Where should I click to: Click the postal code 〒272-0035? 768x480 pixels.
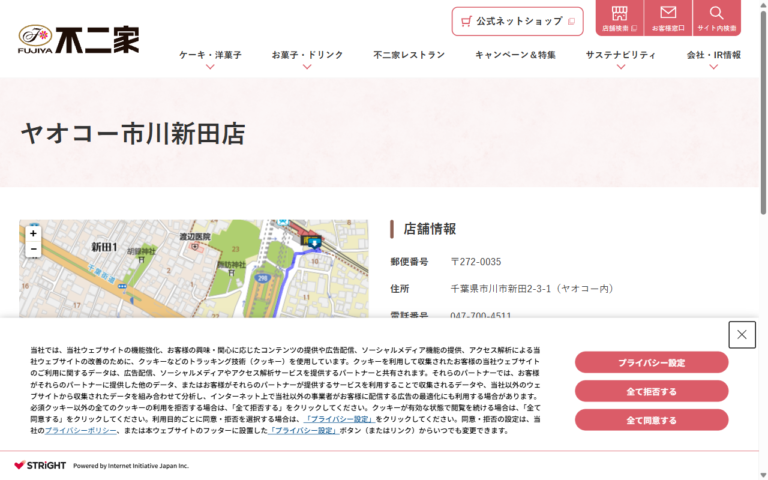coord(476,262)
